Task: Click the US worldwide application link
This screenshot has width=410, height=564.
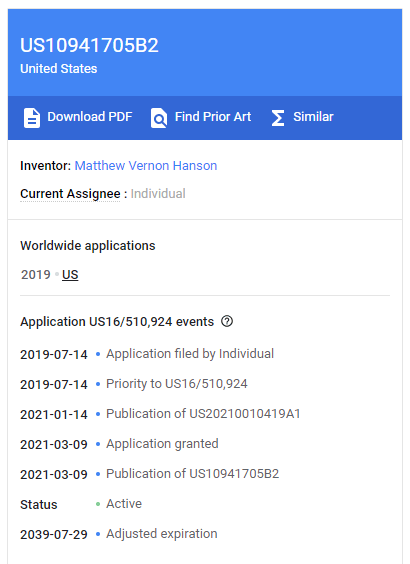Action: pos(70,275)
